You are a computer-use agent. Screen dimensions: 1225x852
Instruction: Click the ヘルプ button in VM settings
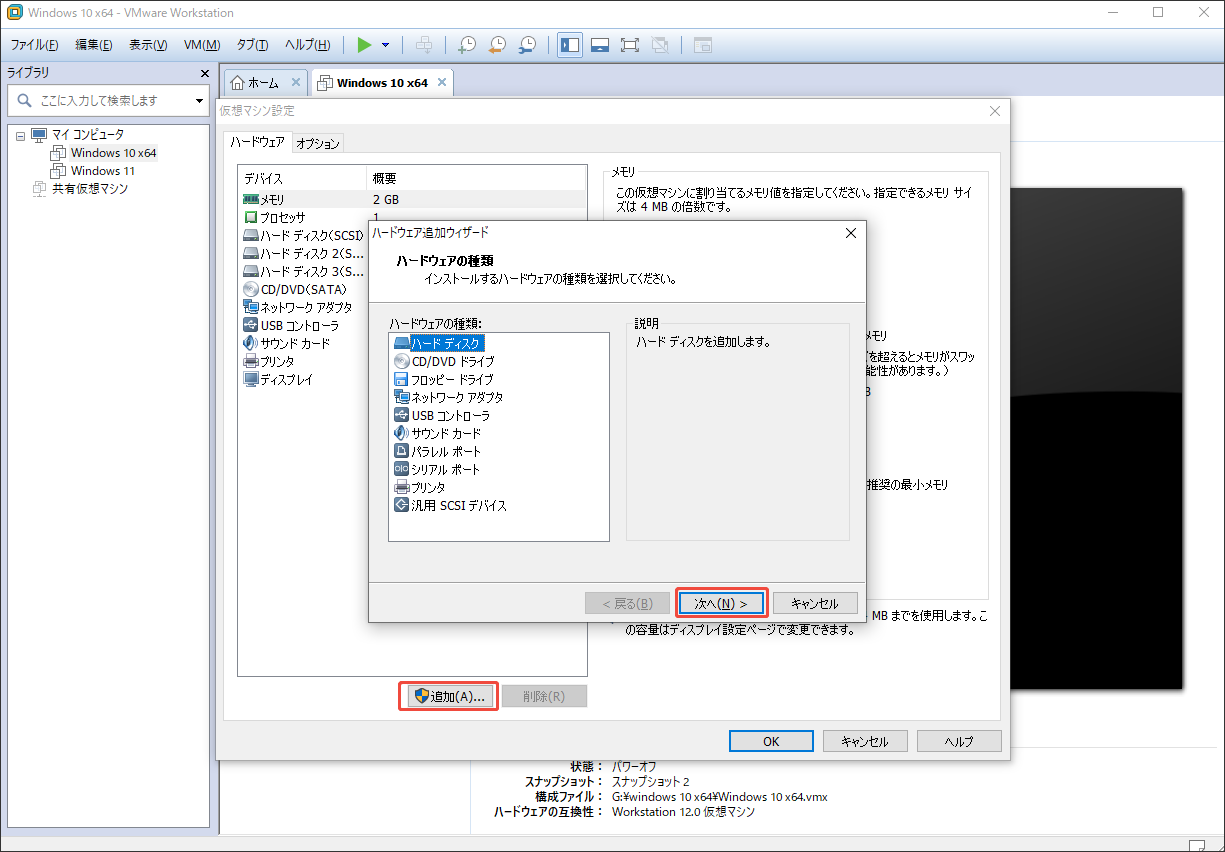point(959,742)
